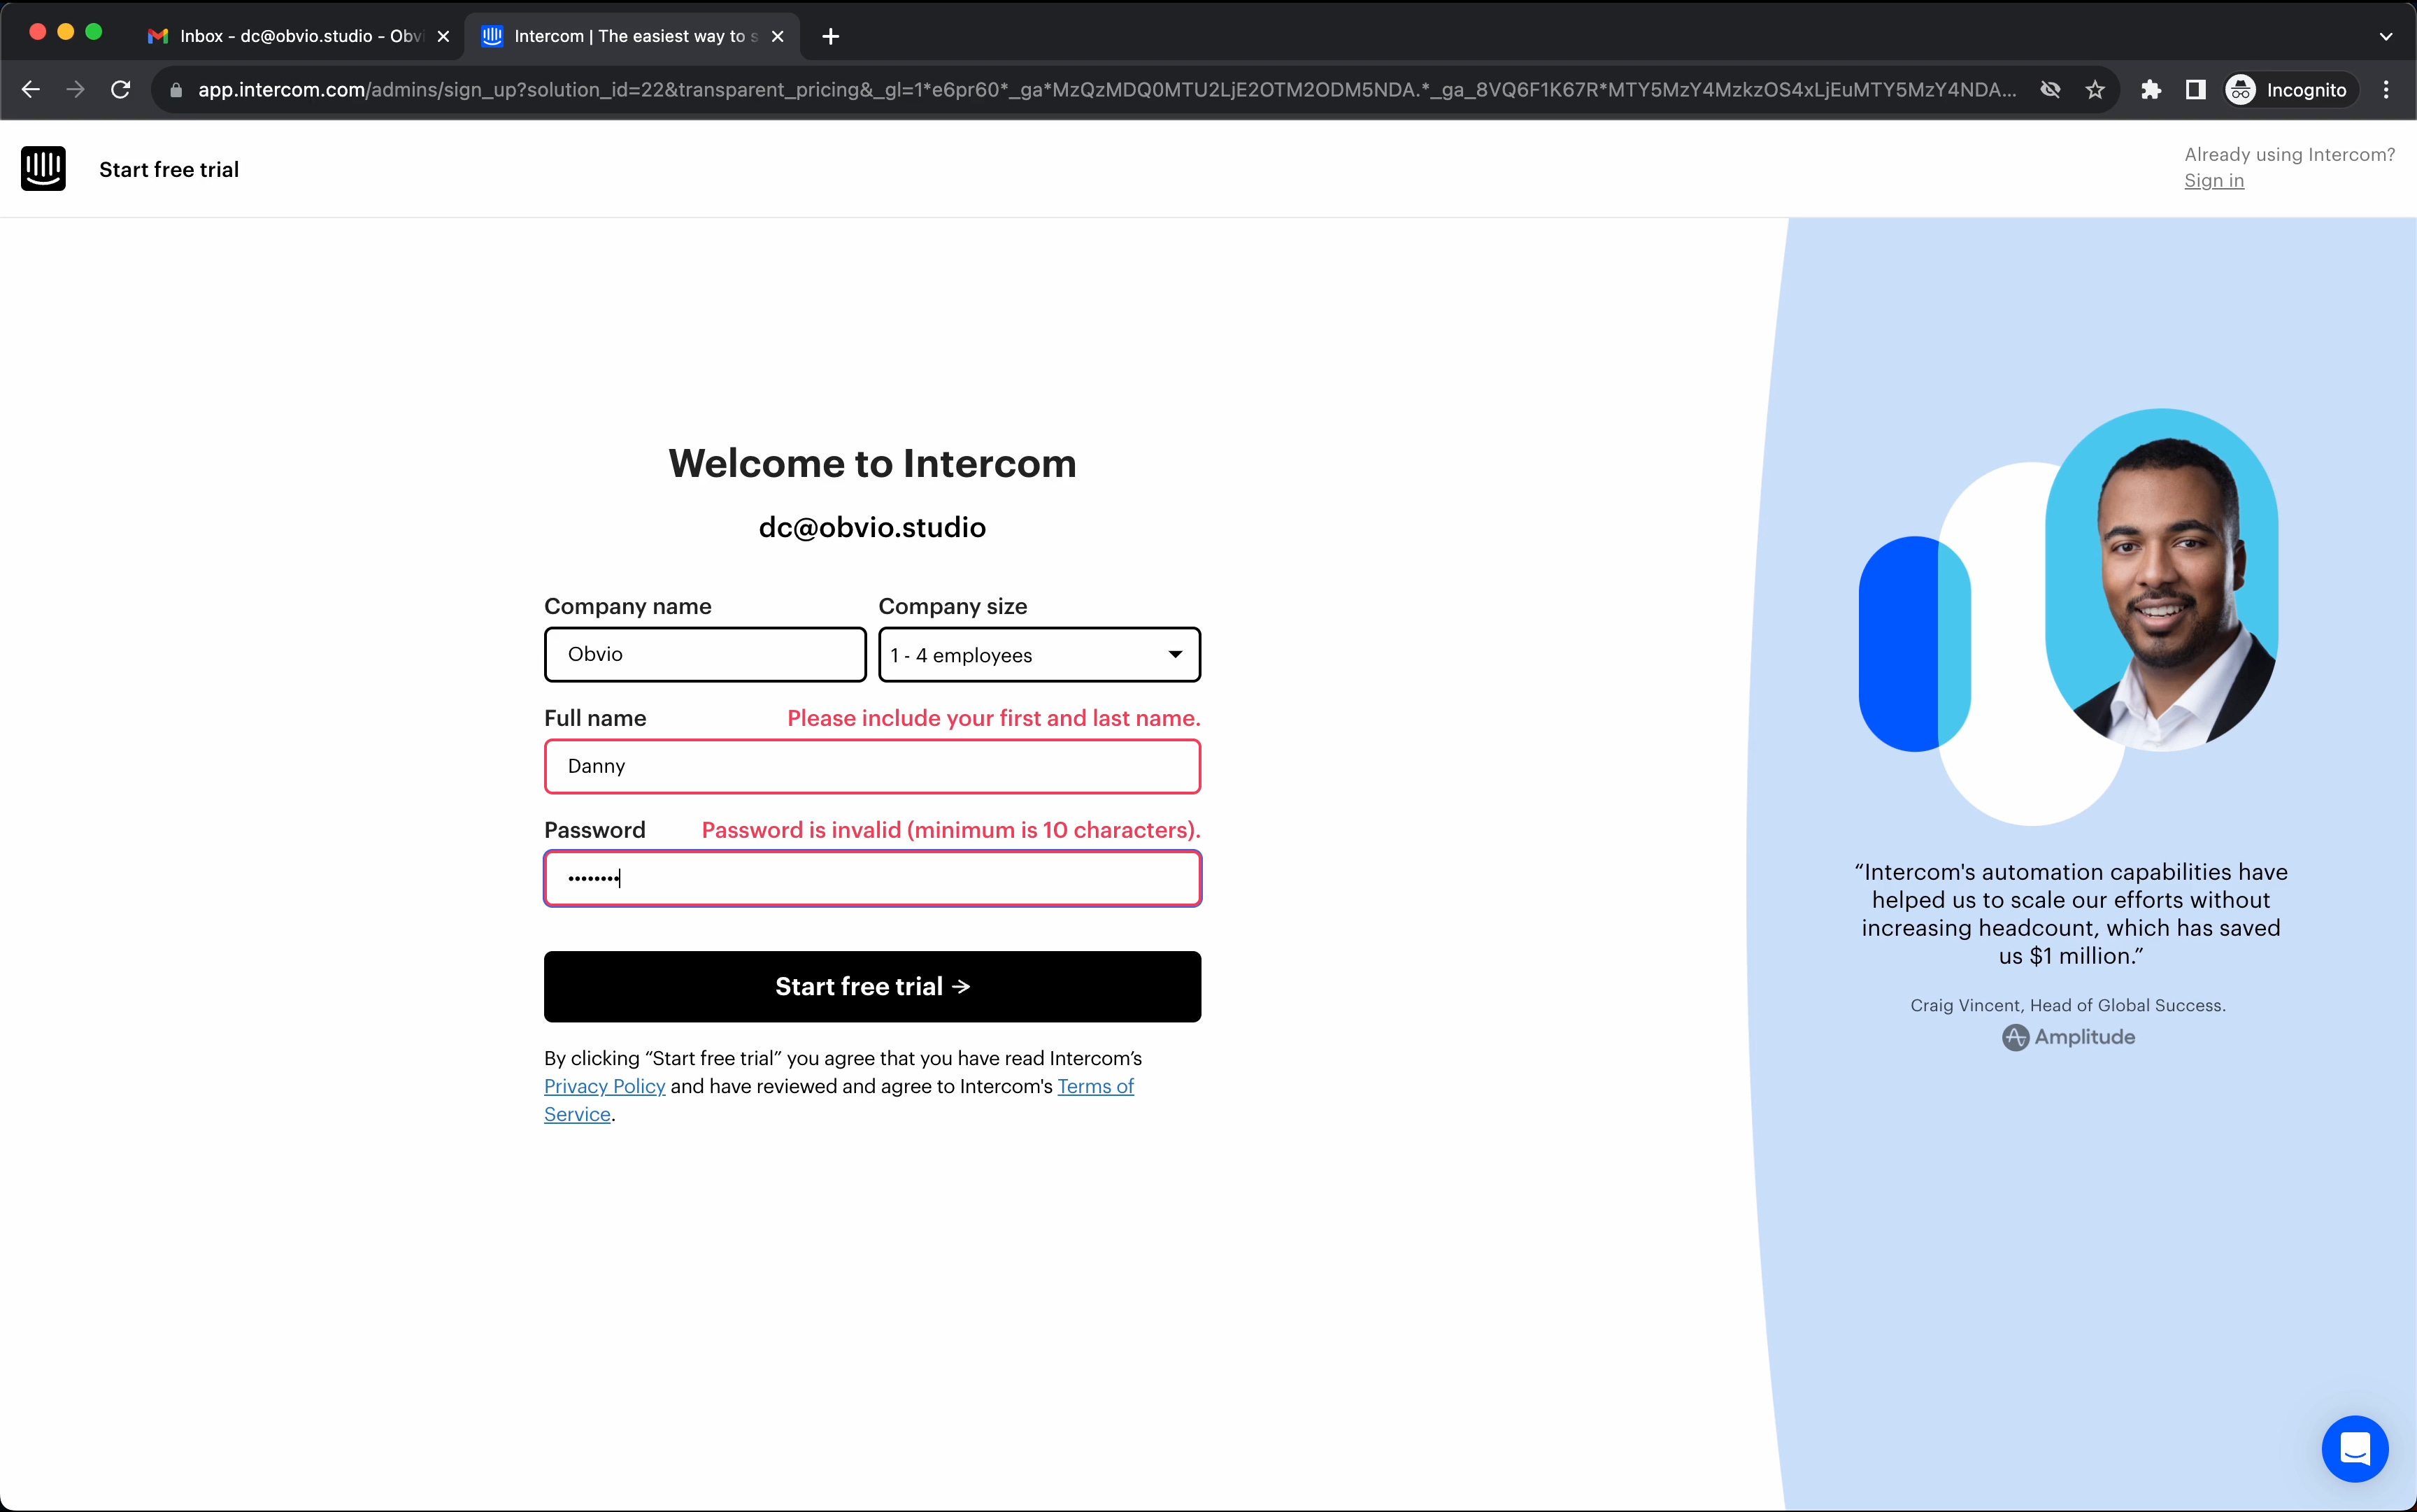Focus the Full name input field
The height and width of the screenshot is (1512, 2417).
[872, 767]
